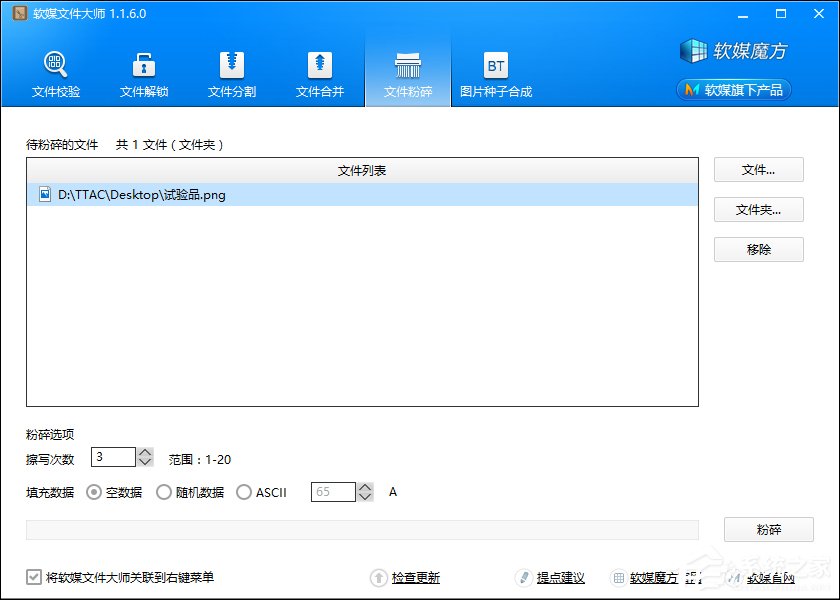Viewport: 840px width, 600px height.
Task: Open the 提点建议 feedback link
Action: [560, 578]
